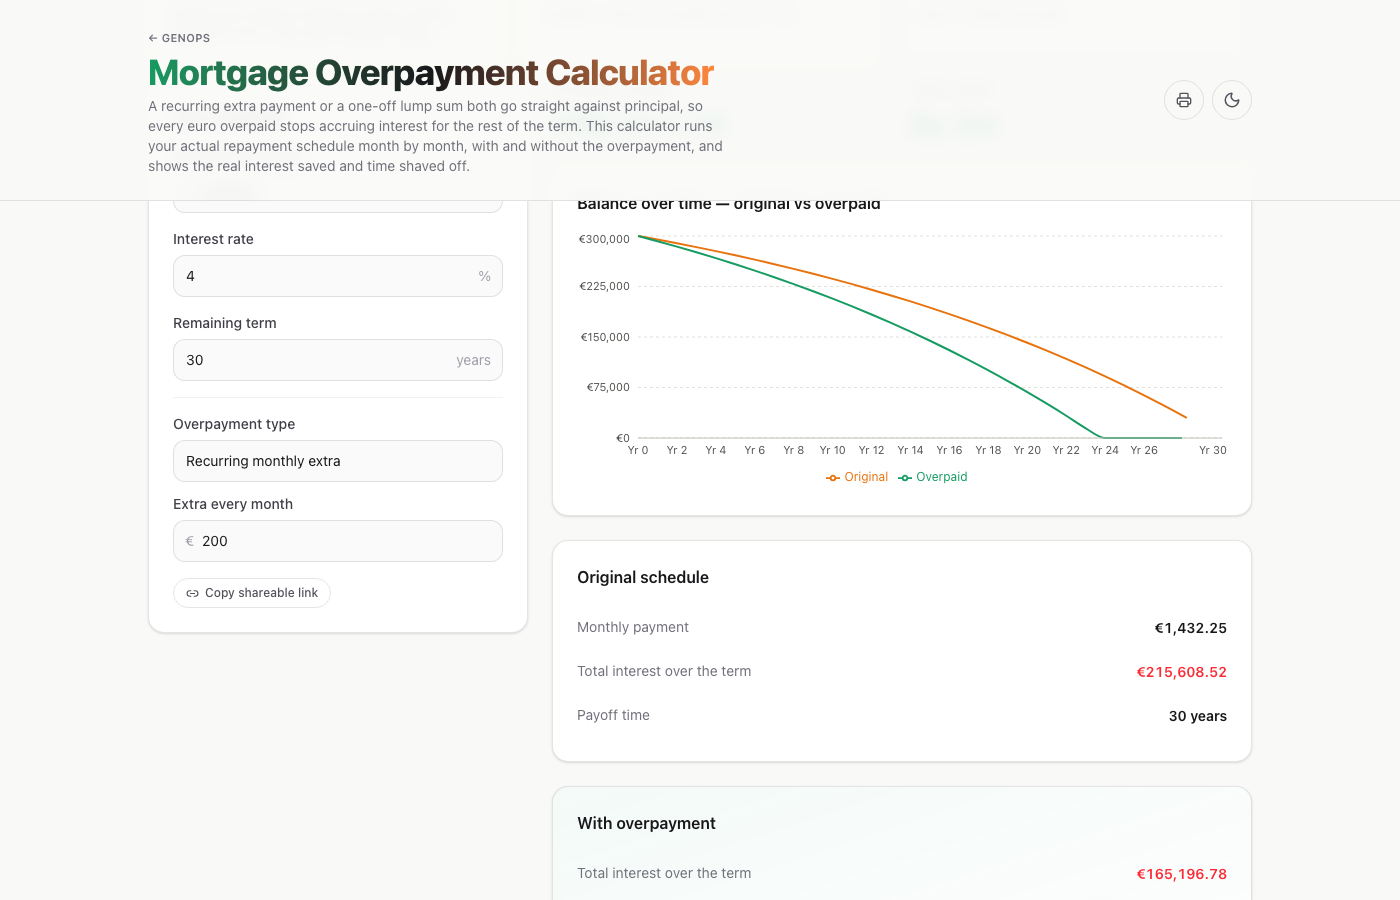Click the Yr 12 axis label
The image size is (1400, 900).
tap(871, 450)
